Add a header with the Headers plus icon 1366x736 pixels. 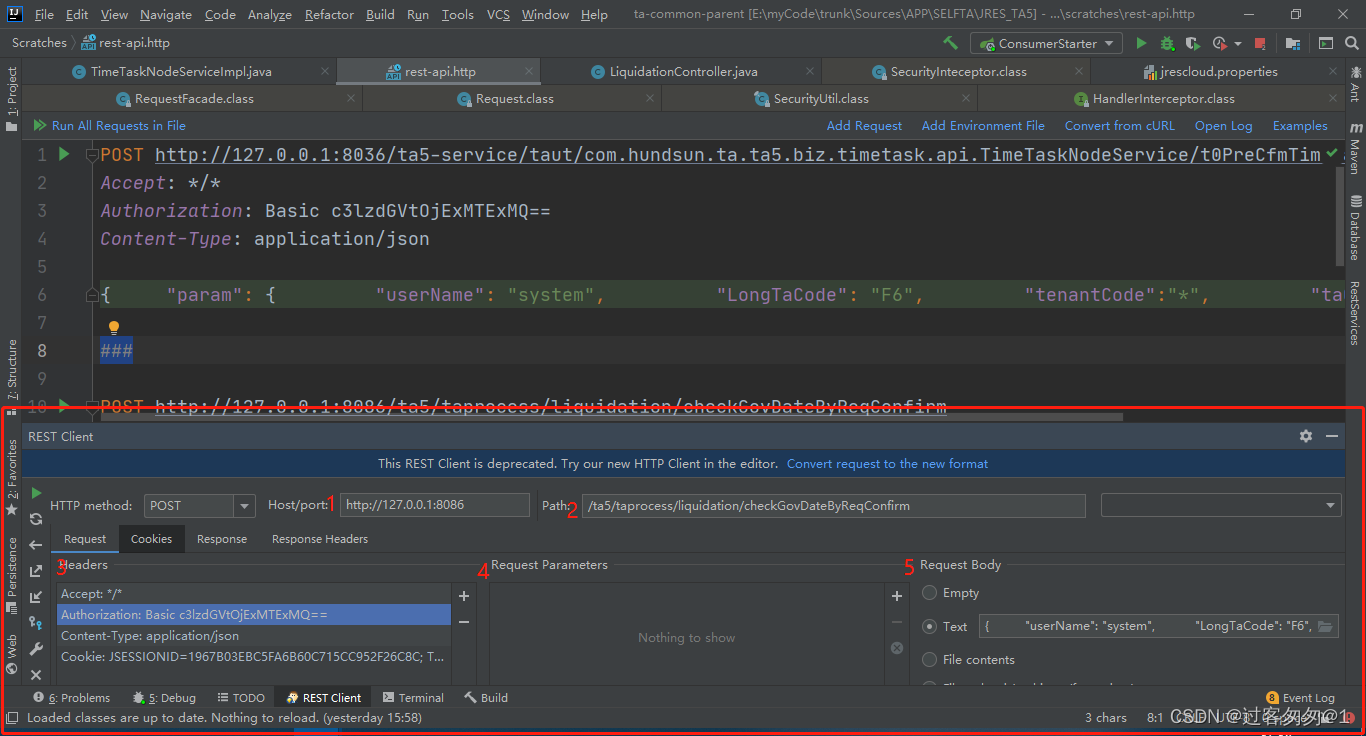(464, 595)
